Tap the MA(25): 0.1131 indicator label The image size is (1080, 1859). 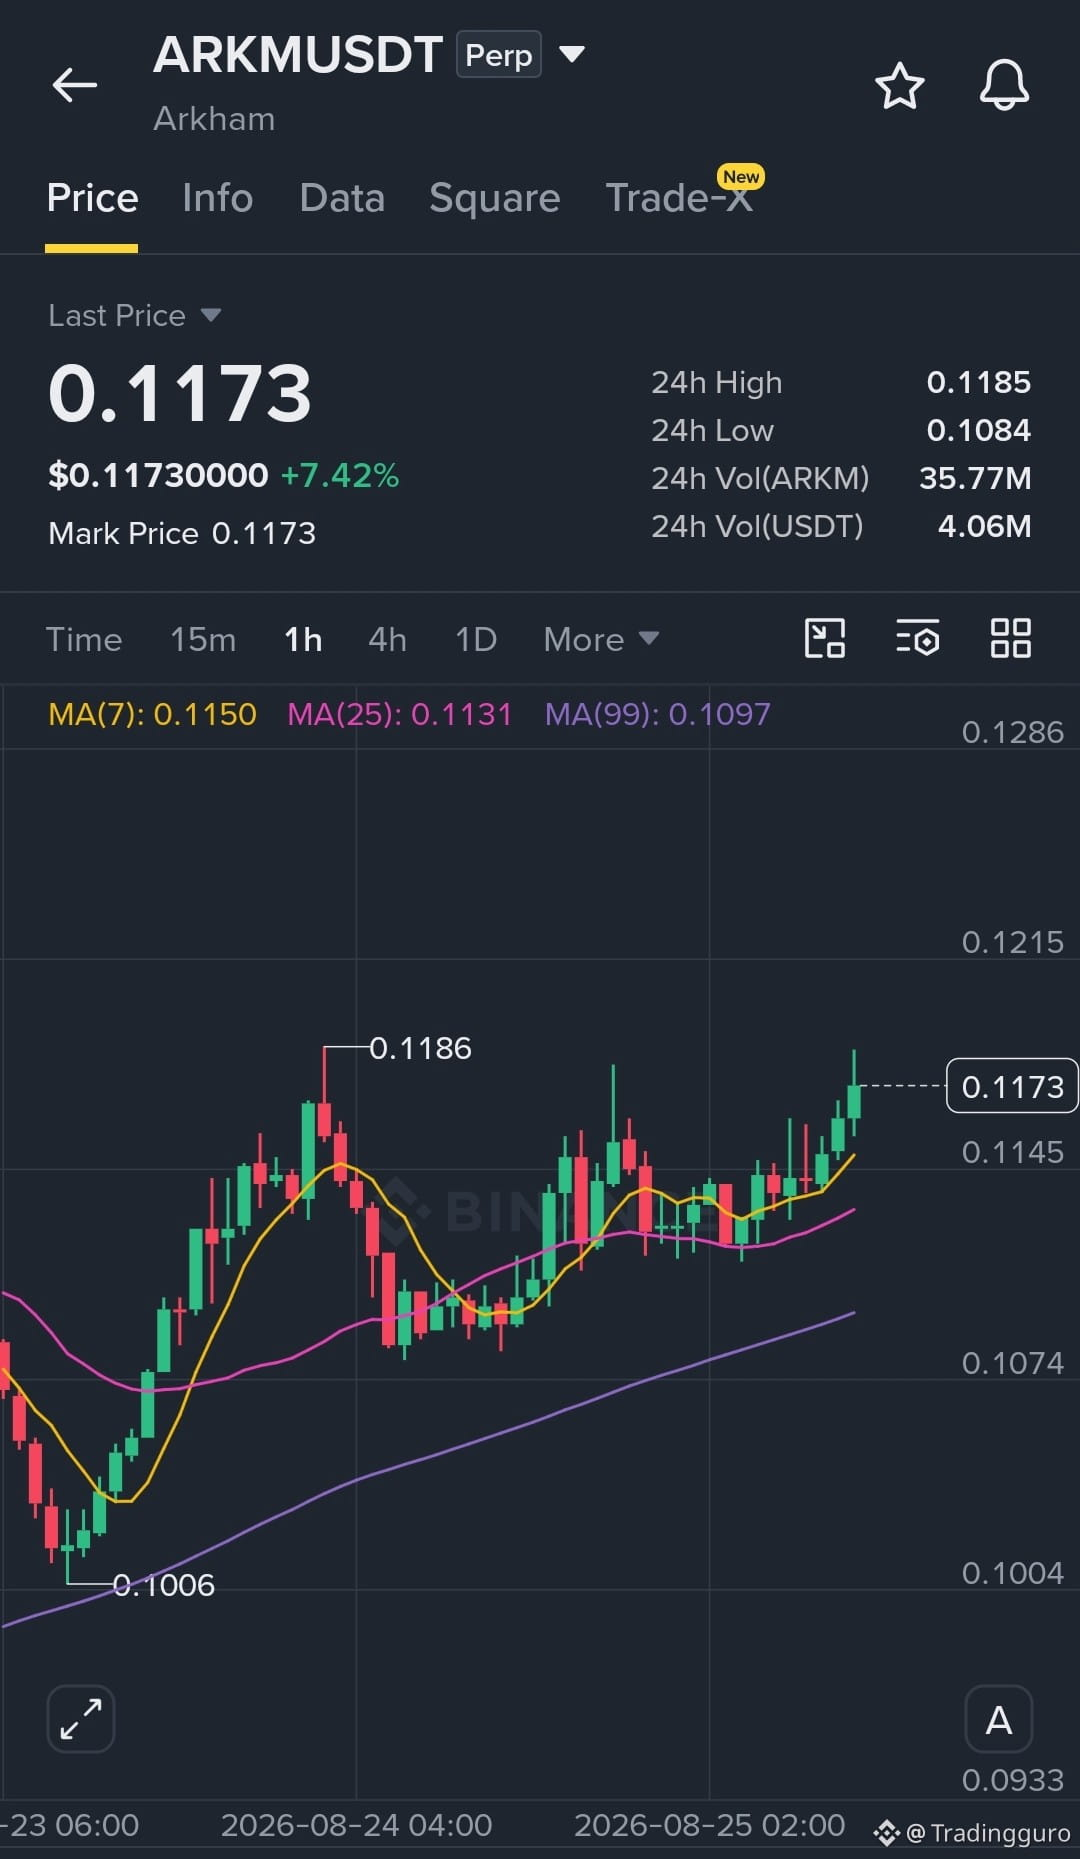pos(399,714)
